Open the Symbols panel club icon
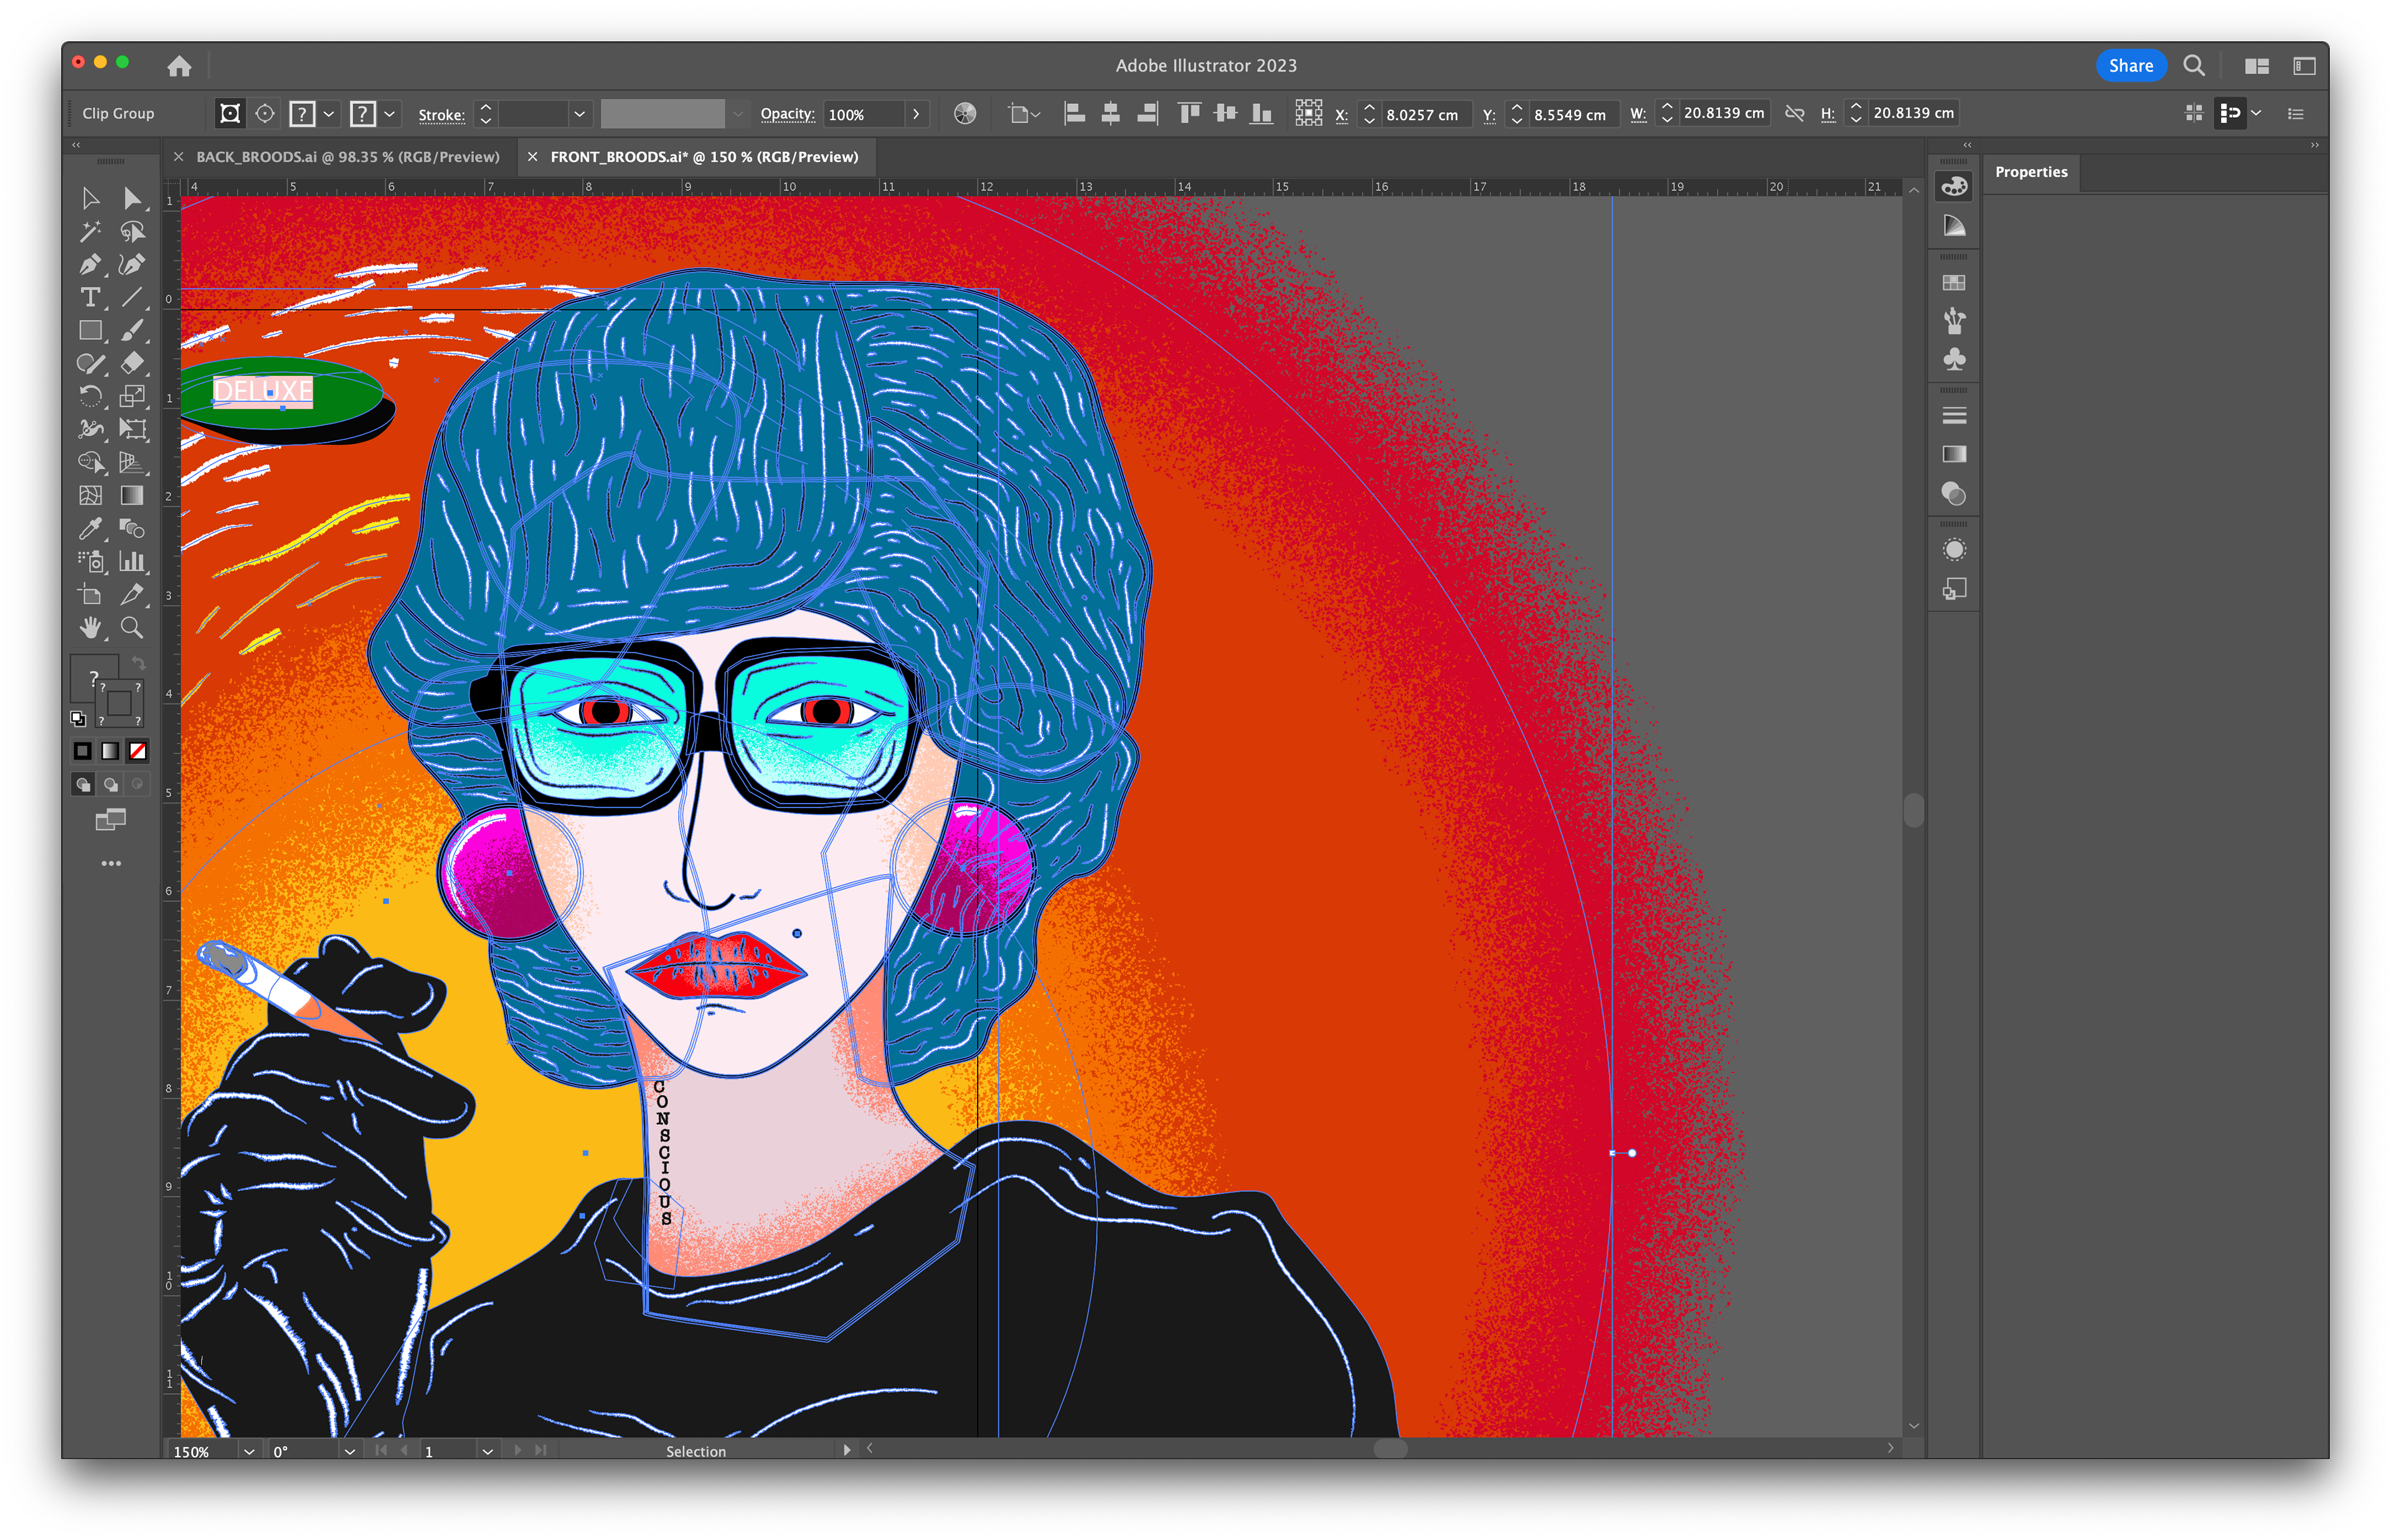Image resolution: width=2391 pixels, height=1540 pixels. [1953, 359]
